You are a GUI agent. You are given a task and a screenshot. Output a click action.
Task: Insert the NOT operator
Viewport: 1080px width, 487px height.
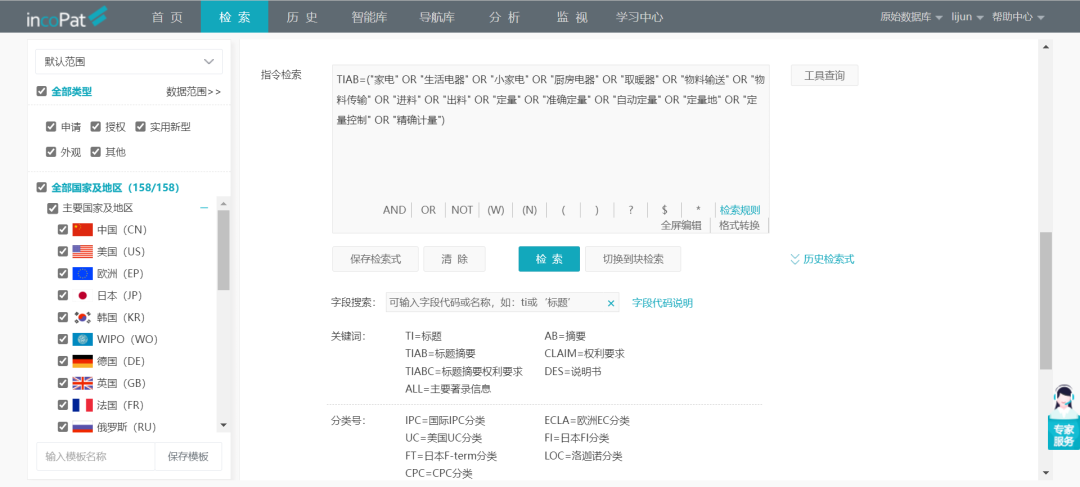pyautogui.click(x=461, y=210)
